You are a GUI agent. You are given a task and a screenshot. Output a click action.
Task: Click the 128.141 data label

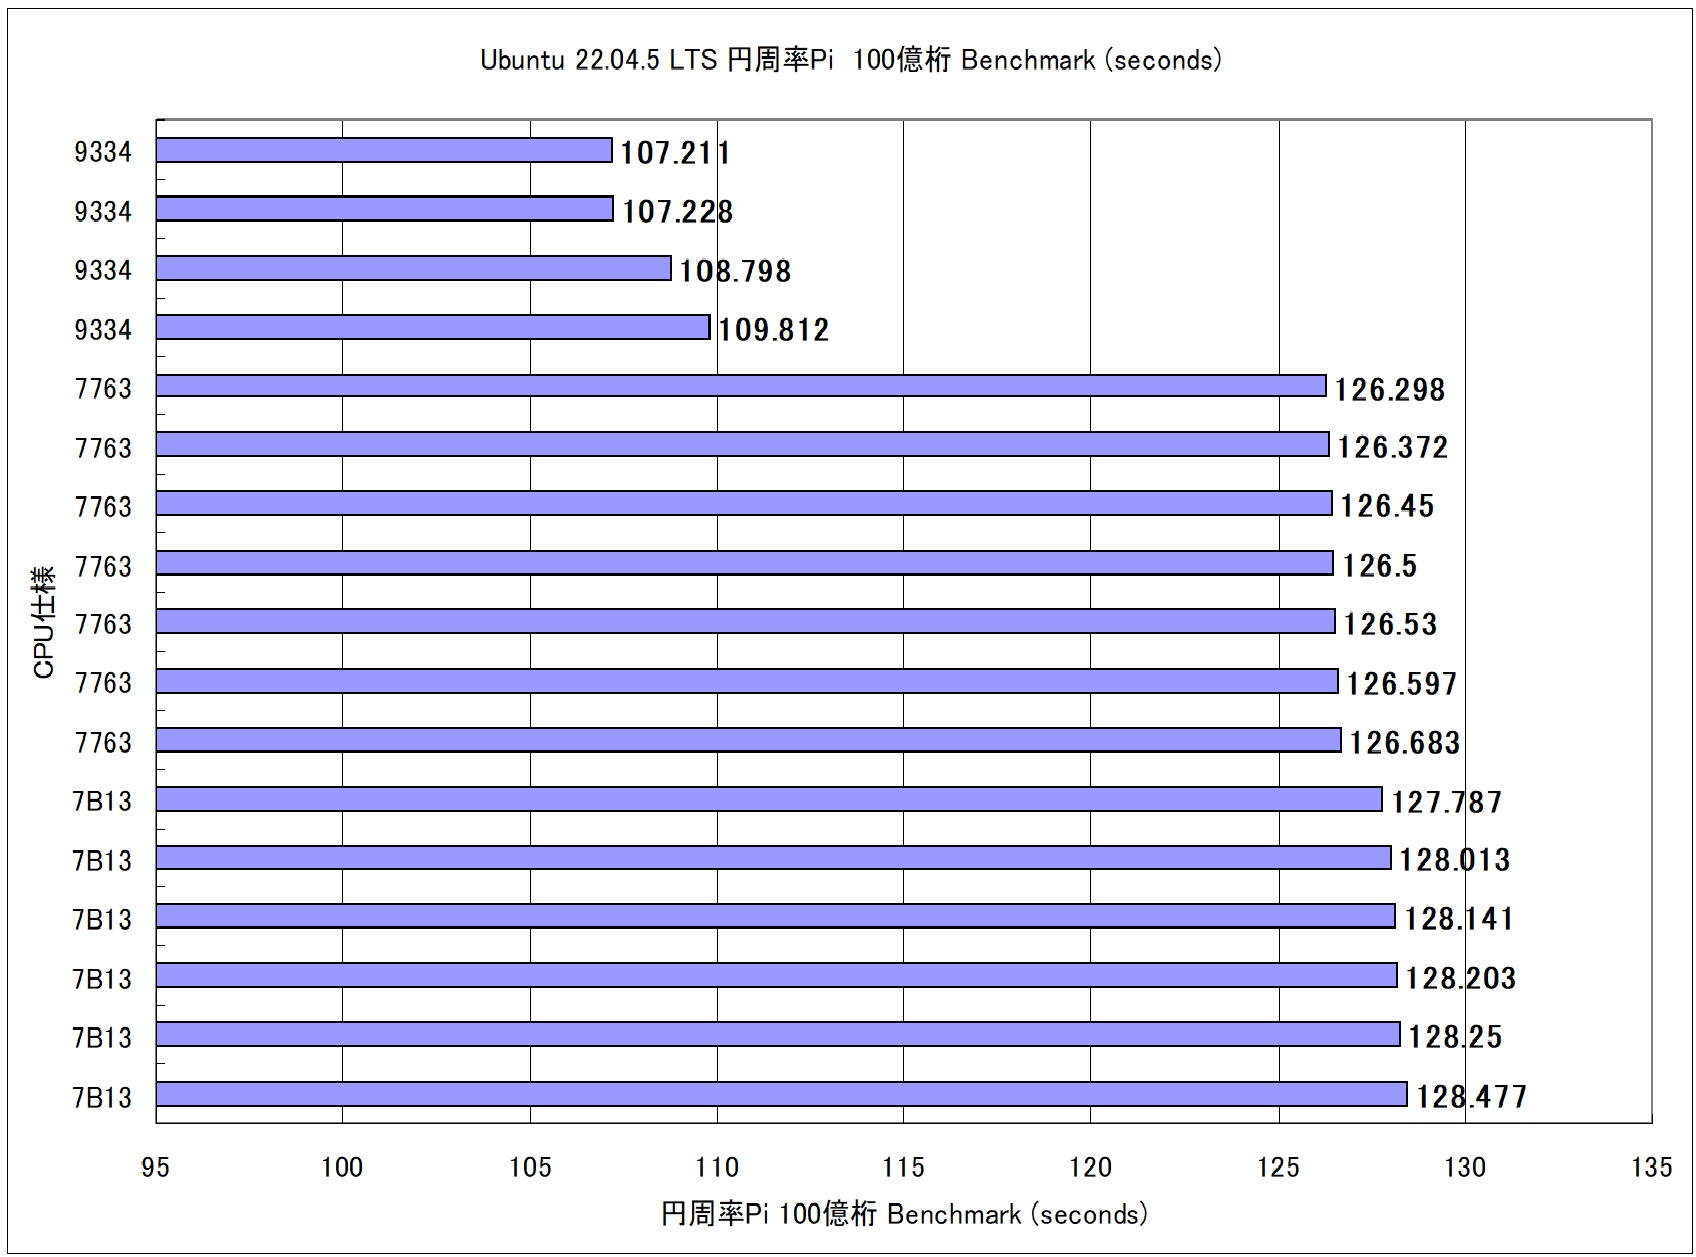point(1458,919)
